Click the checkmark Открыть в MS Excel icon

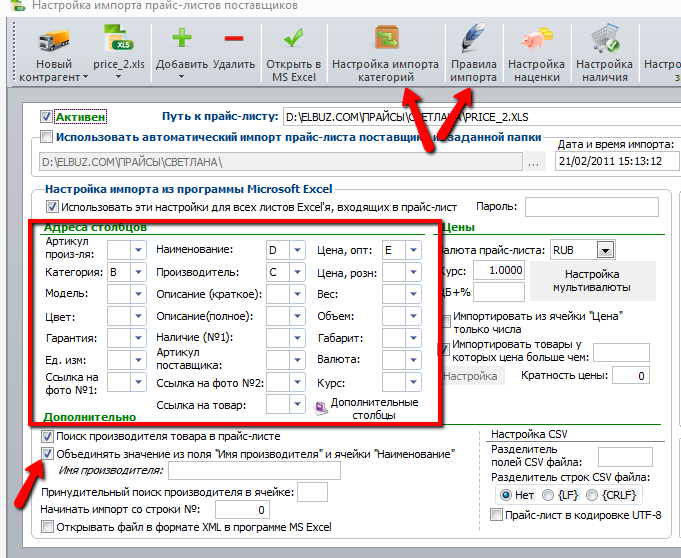294,38
